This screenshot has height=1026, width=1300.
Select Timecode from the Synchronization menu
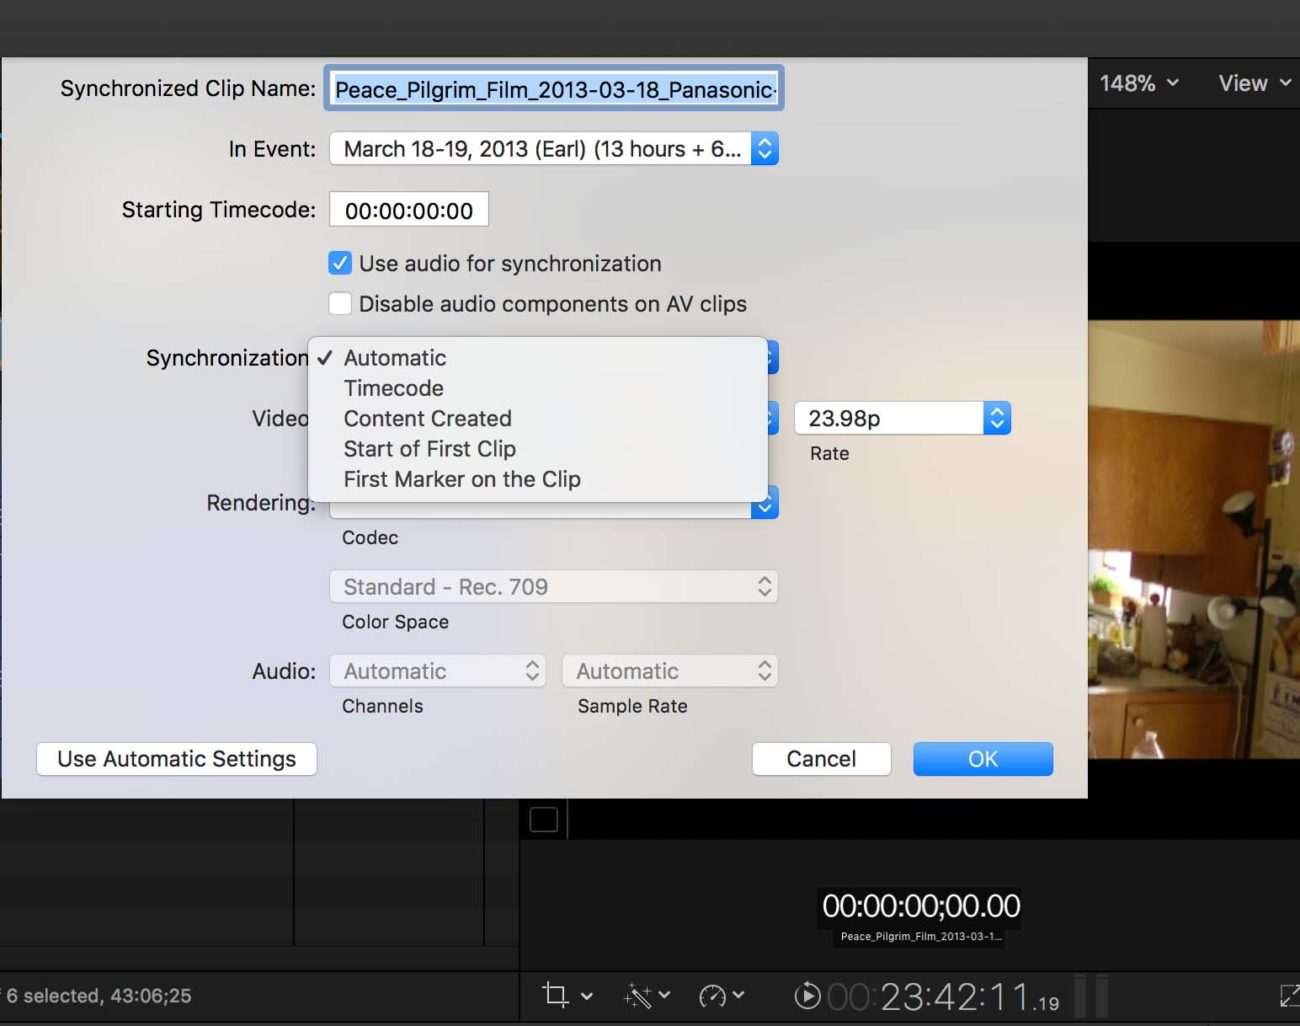pyautogui.click(x=393, y=388)
